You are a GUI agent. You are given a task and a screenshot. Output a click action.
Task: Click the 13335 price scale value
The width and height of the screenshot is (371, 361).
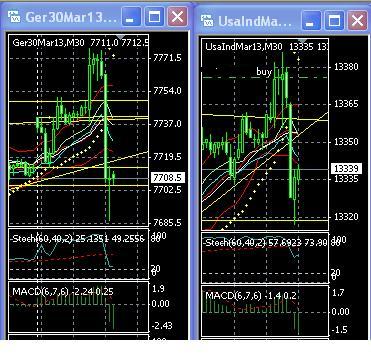[346, 179]
